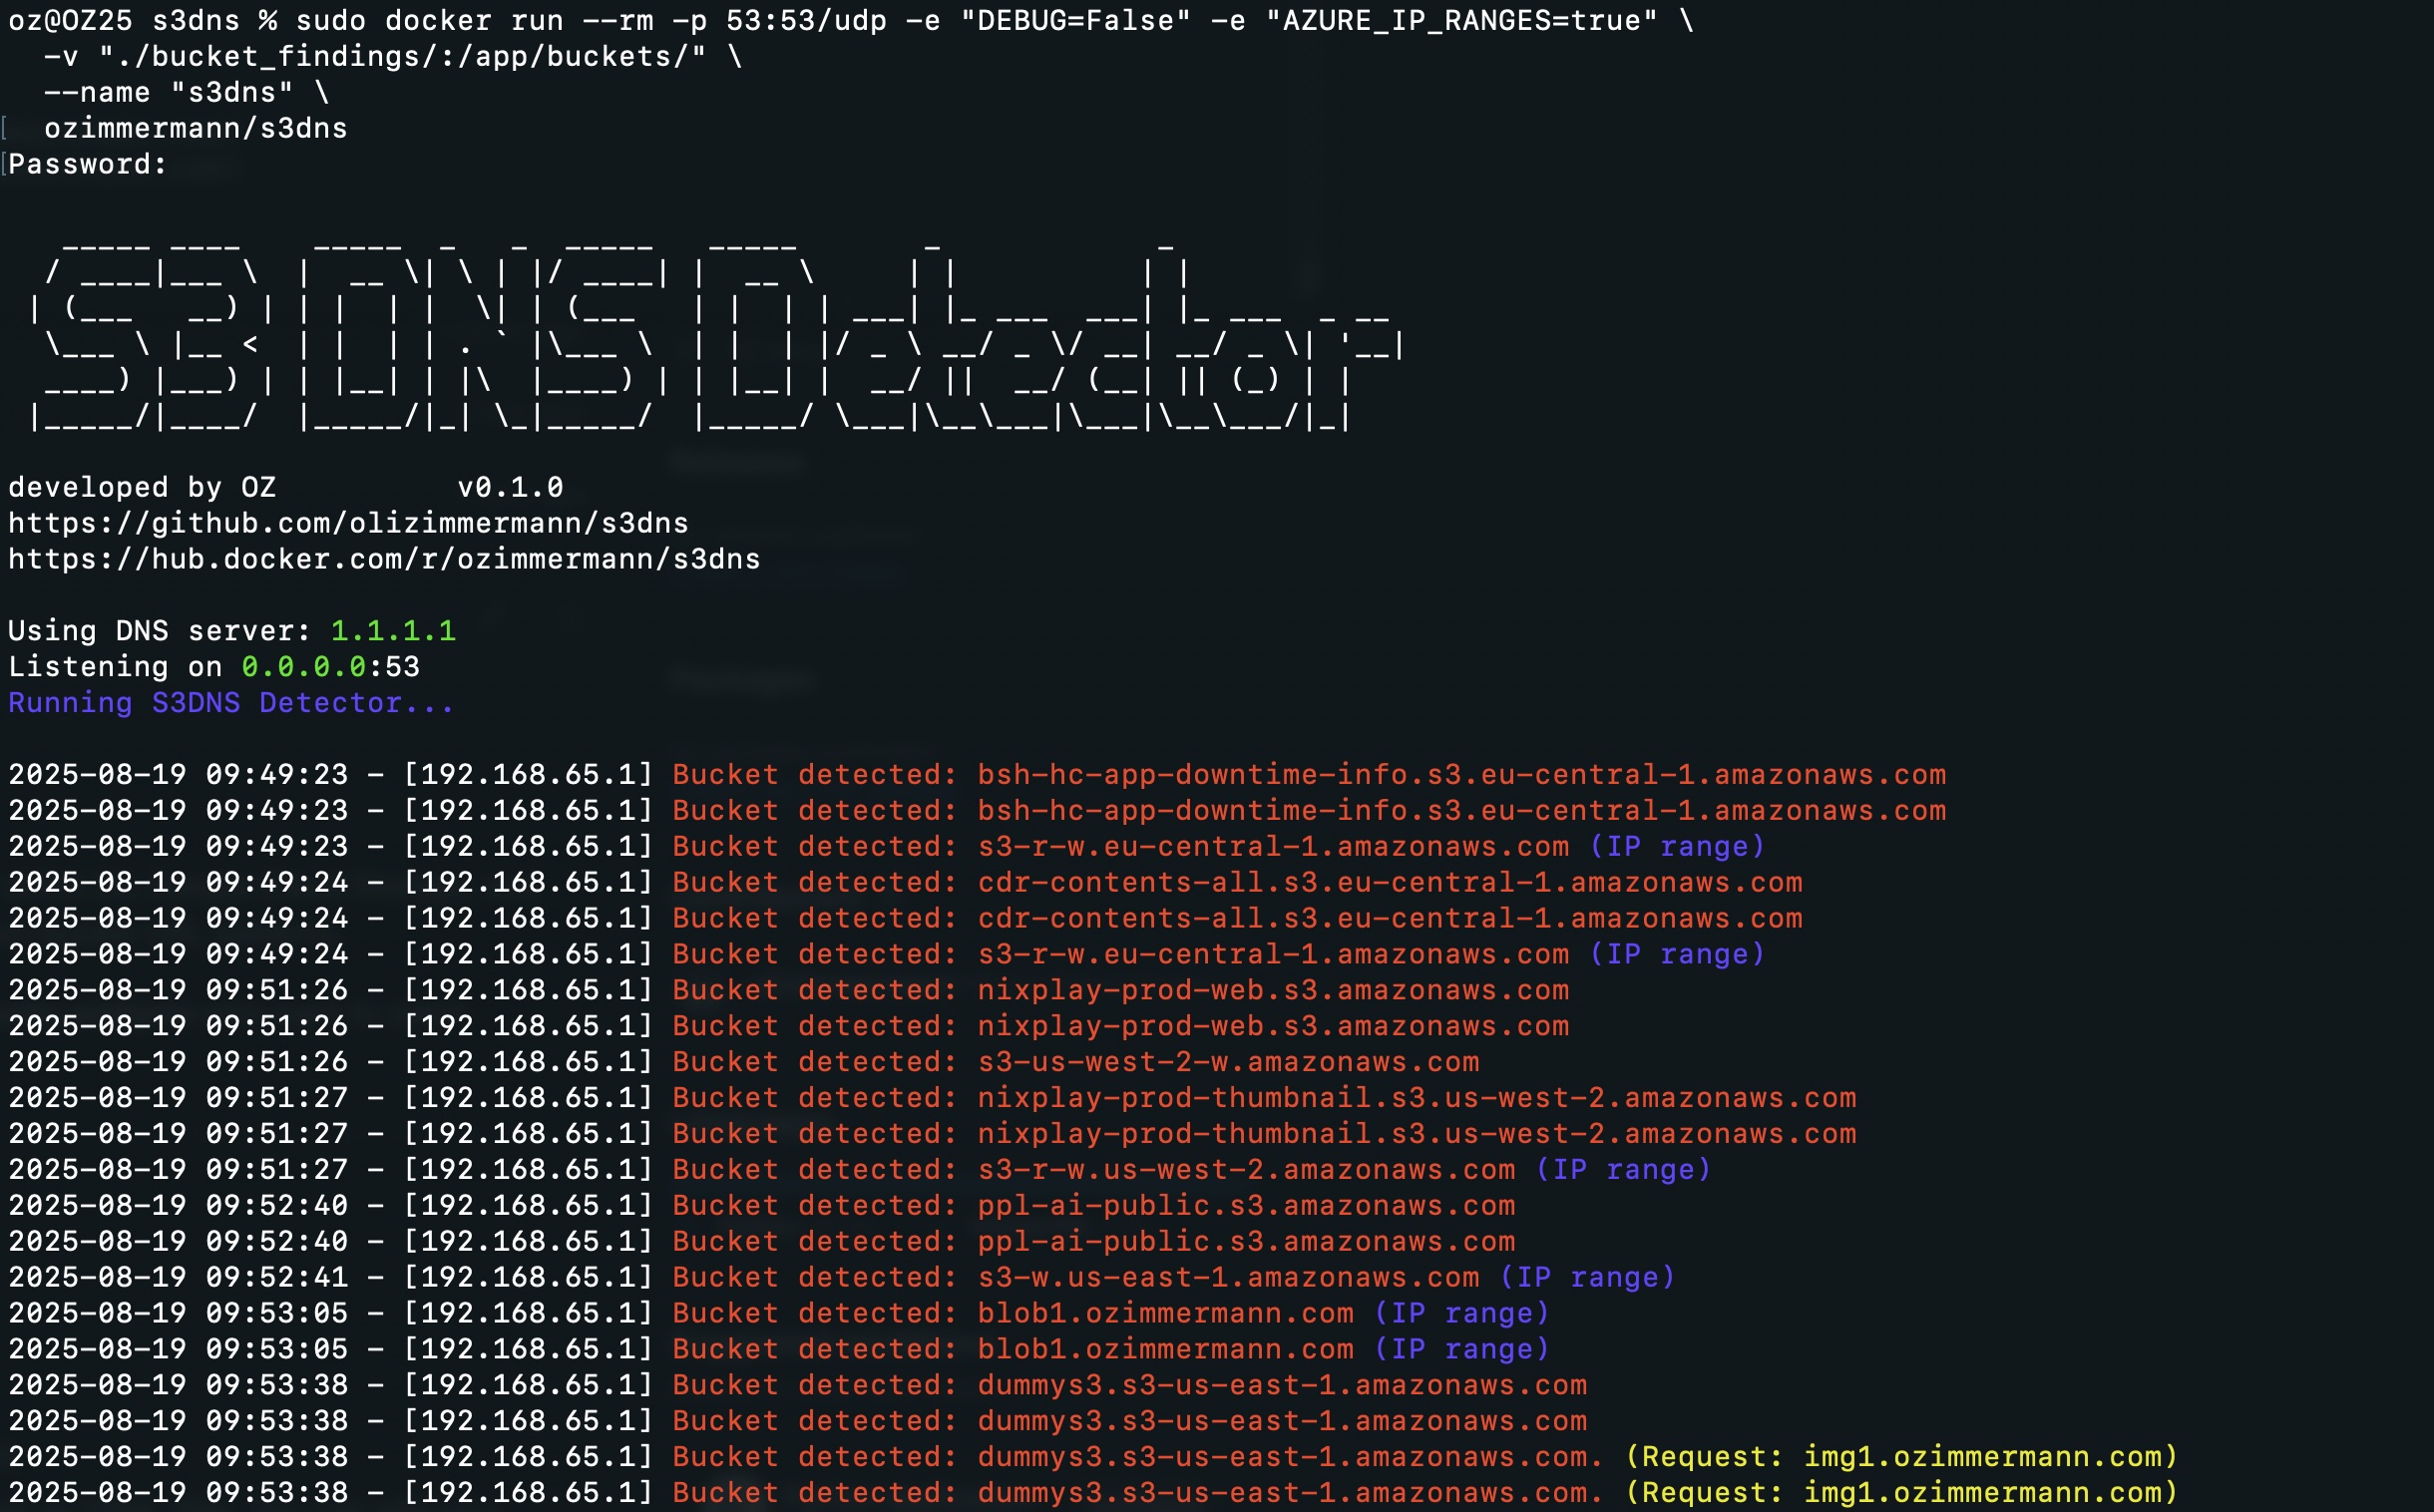The width and height of the screenshot is (2434, 1512).
Task: Click '(IP range)' tag on s3-r-w.us-west-2 row
Action: click(x=1623, y=1169)
